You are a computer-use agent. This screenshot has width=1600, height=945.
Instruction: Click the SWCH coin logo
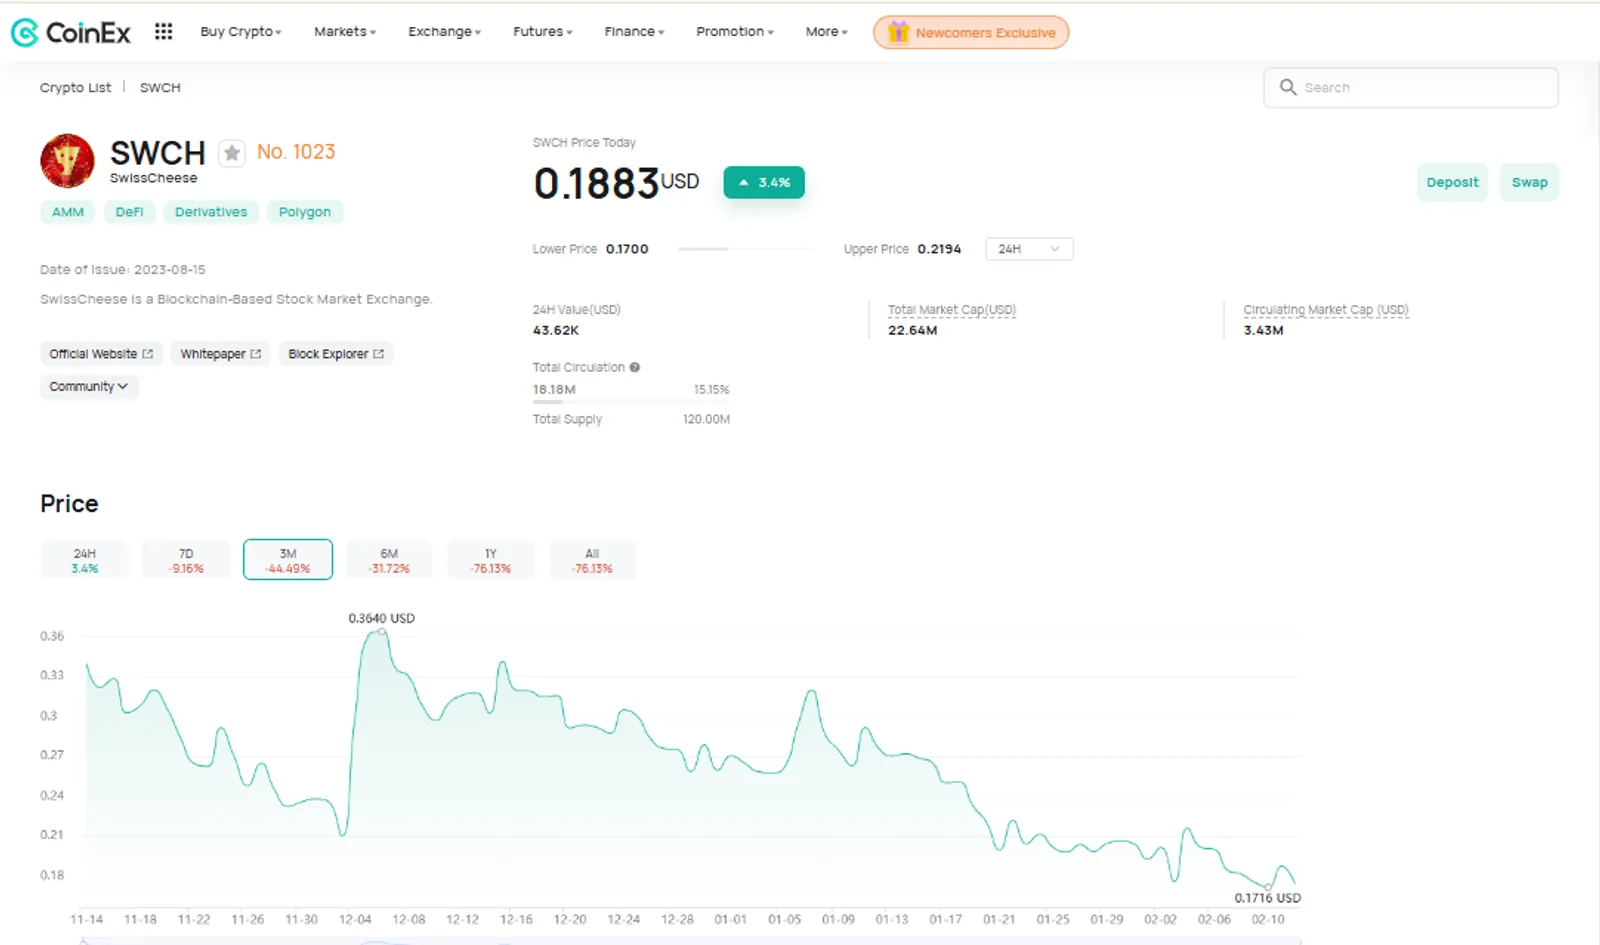tap(67, 161)
